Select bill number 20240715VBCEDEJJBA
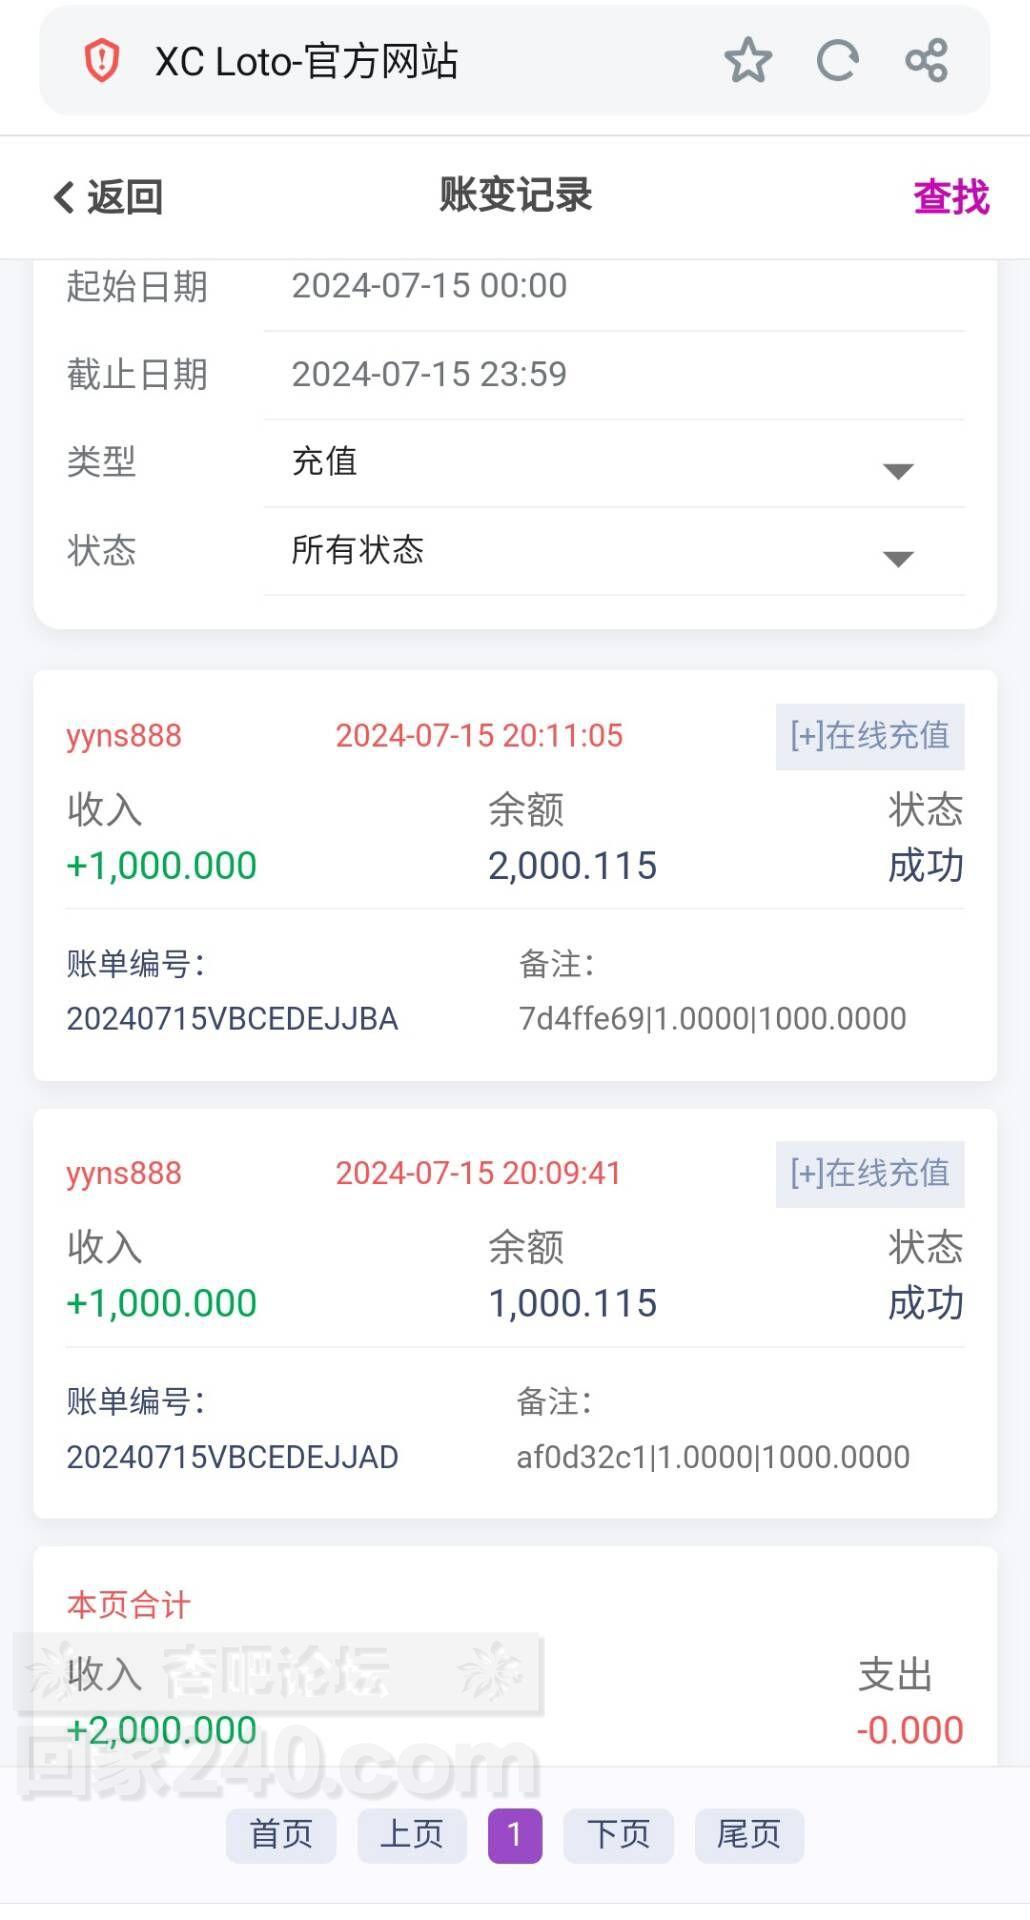This screenshot has width=1030, height=1920. (232, 1019)
